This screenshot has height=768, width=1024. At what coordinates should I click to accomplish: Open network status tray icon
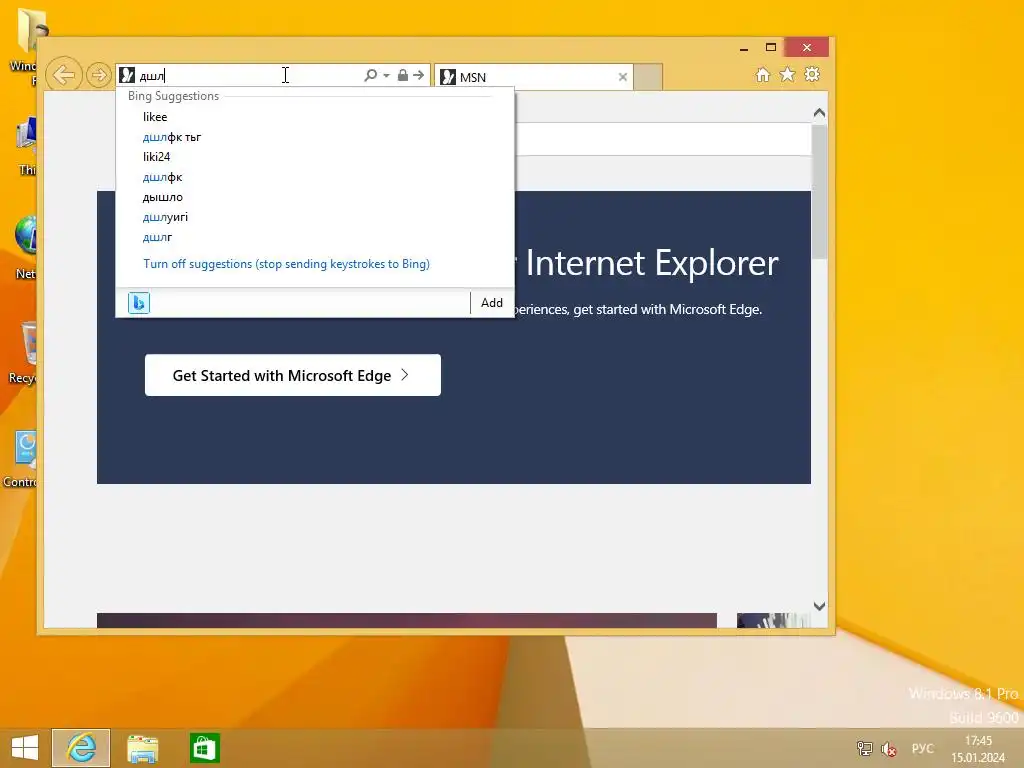(x=865, y=748)
